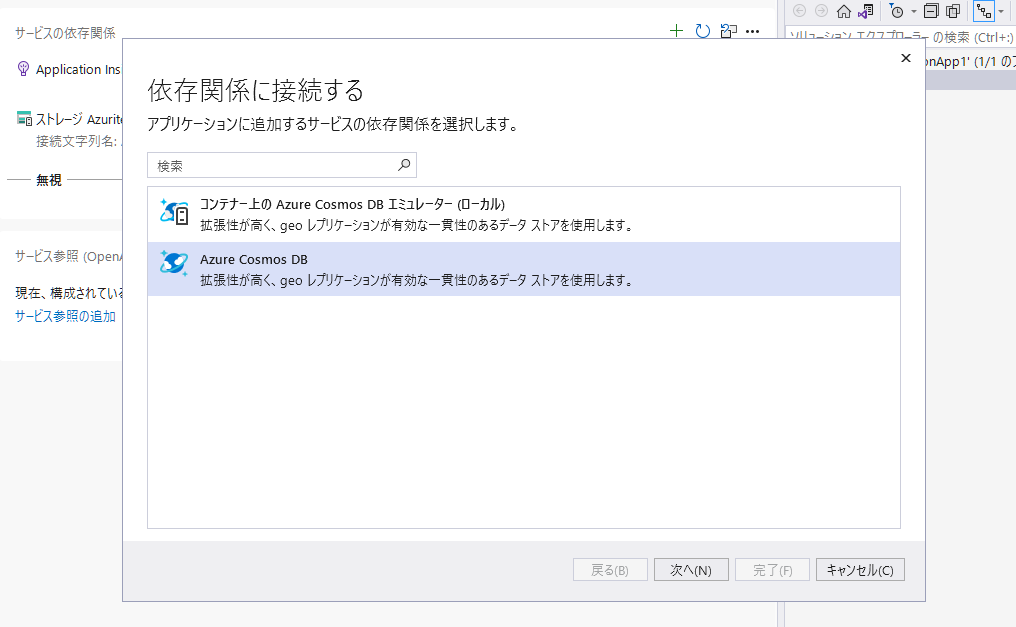1016x627 pixels.
Task: Open the dropdown beside pending changes filter
Action: [x=914, y=12]
